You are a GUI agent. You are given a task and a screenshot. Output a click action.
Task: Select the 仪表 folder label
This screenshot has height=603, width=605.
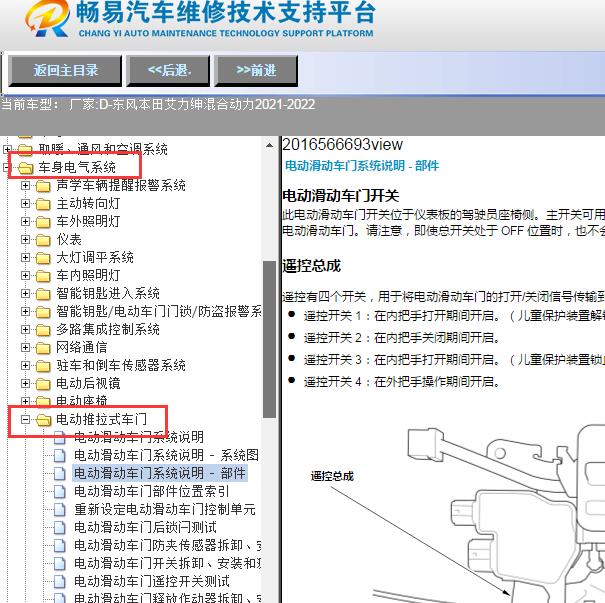(69, 240)
